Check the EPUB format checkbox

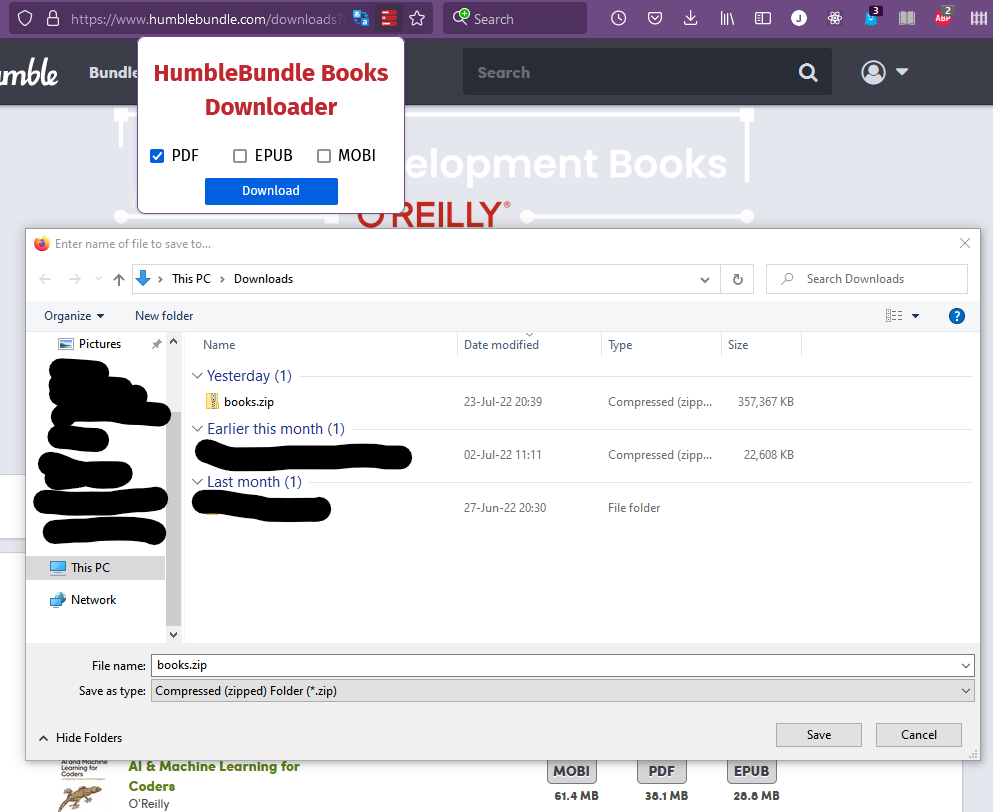click(x=240, y=156)
